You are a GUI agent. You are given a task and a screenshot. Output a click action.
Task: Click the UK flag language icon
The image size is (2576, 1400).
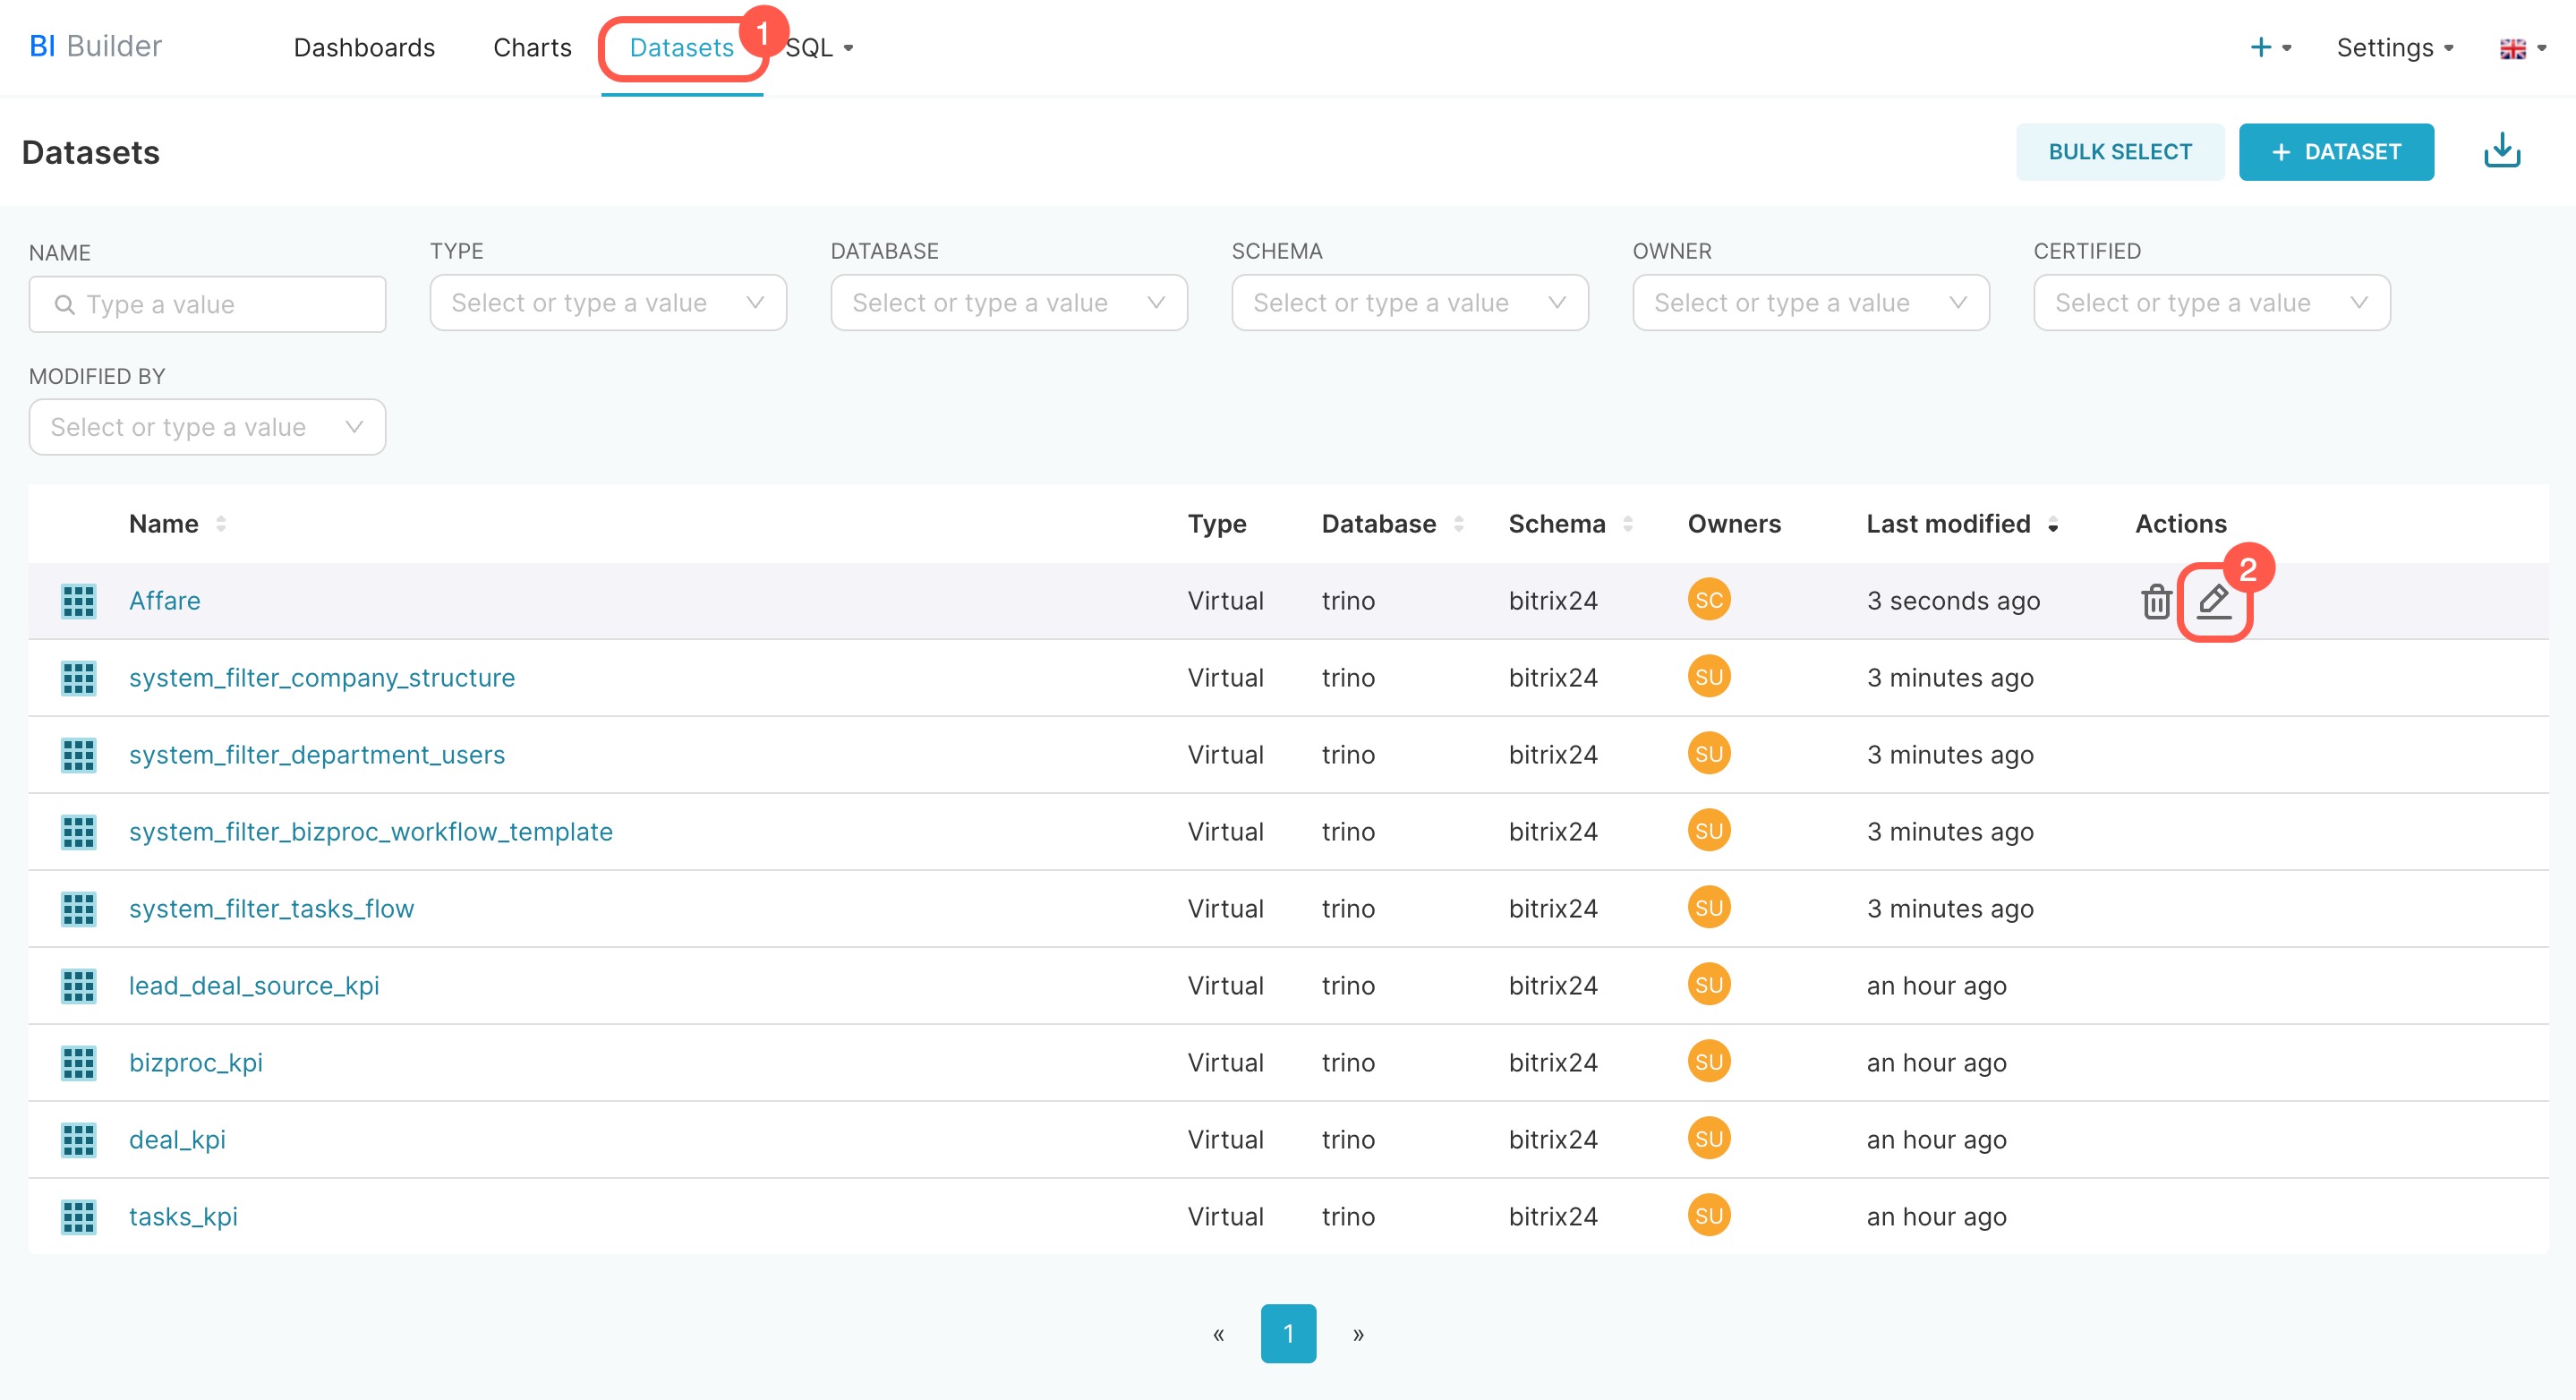pos(2511,48)
